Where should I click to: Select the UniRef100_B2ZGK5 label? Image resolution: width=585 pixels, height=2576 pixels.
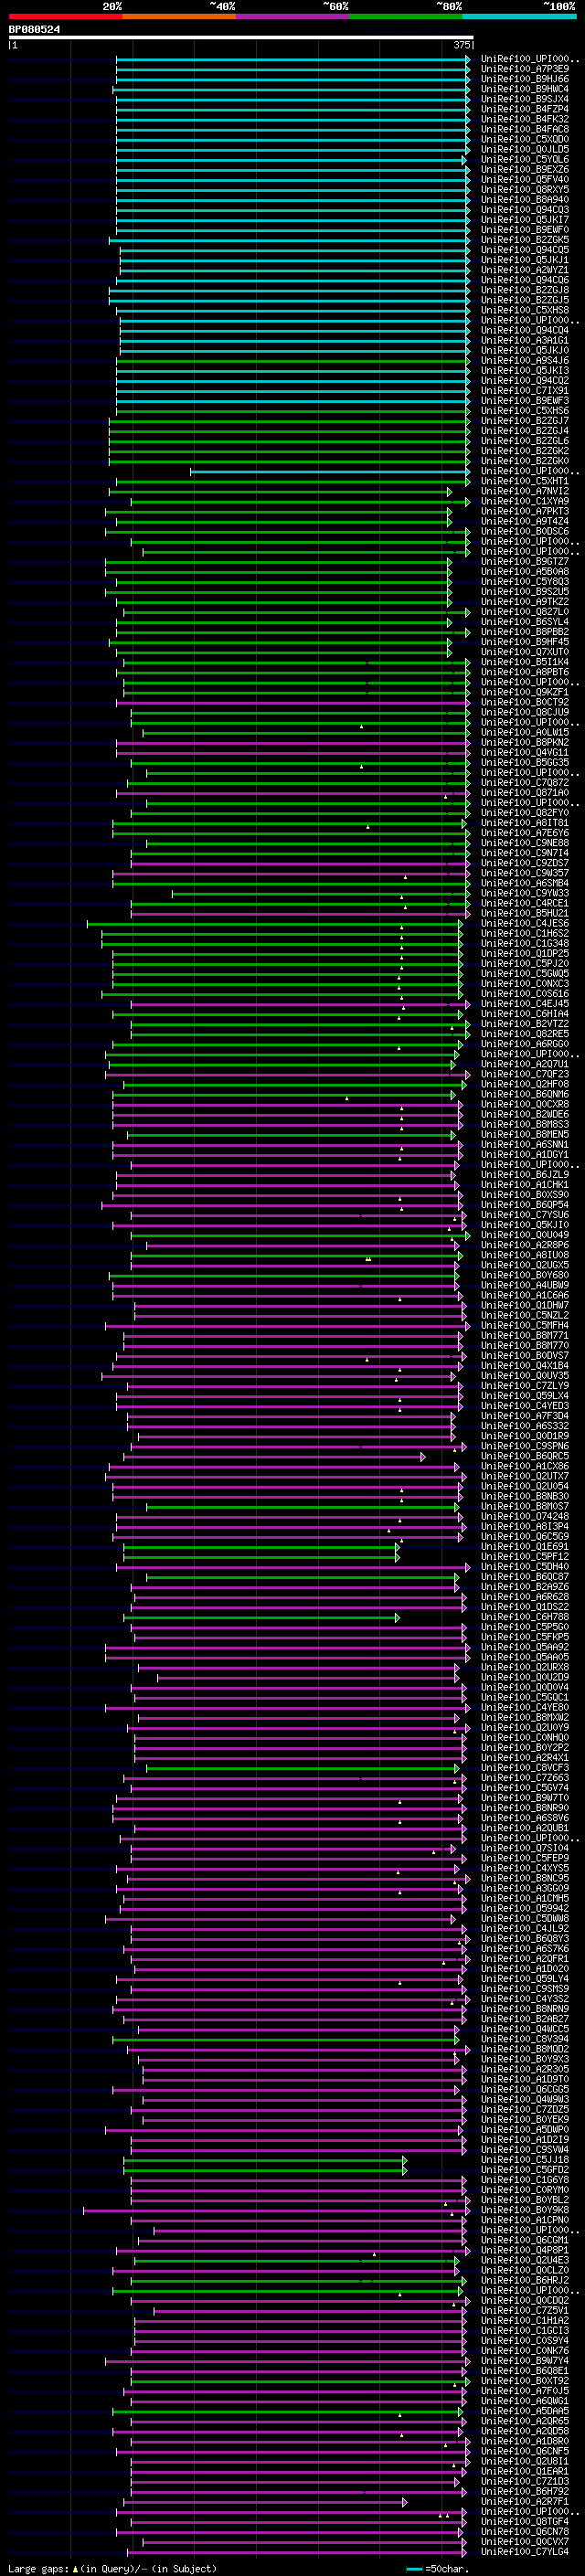tap(525, 240)
